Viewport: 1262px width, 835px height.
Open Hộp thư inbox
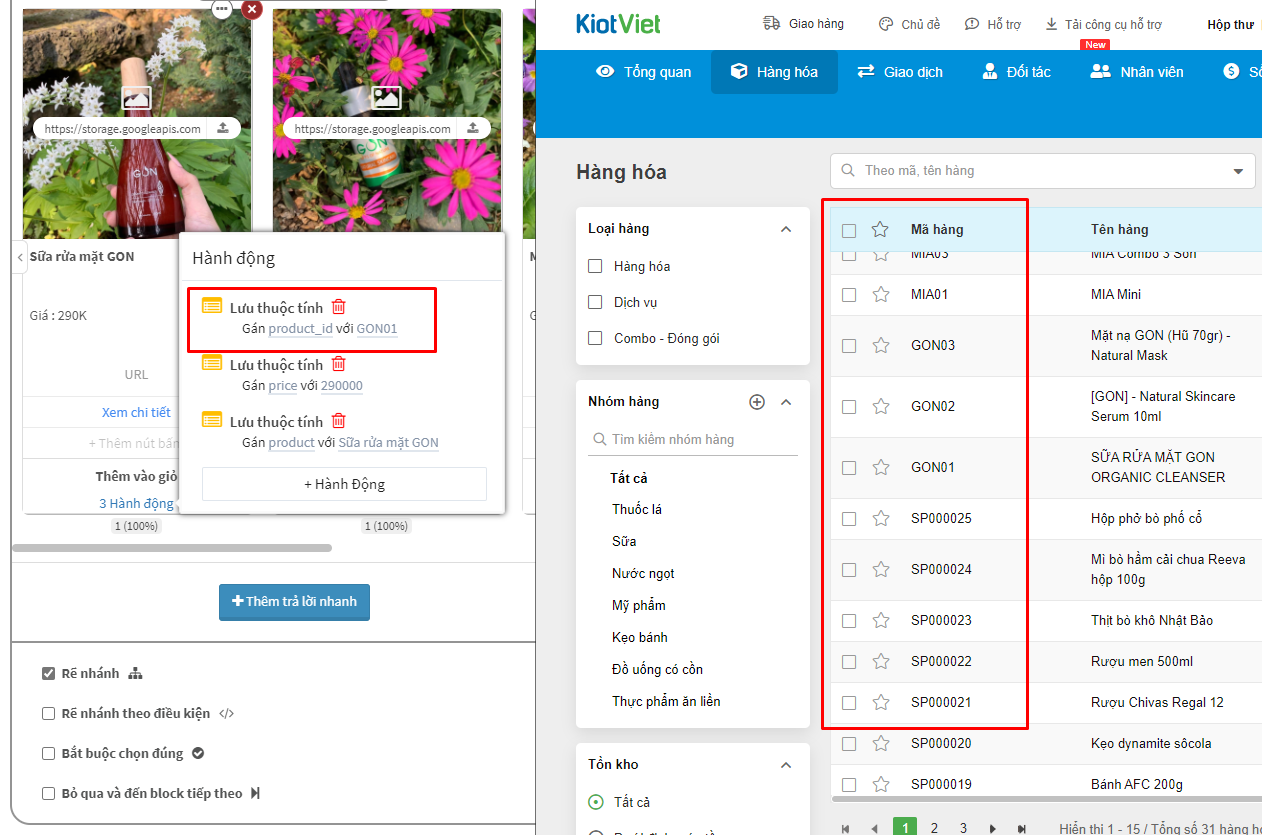1230,24
